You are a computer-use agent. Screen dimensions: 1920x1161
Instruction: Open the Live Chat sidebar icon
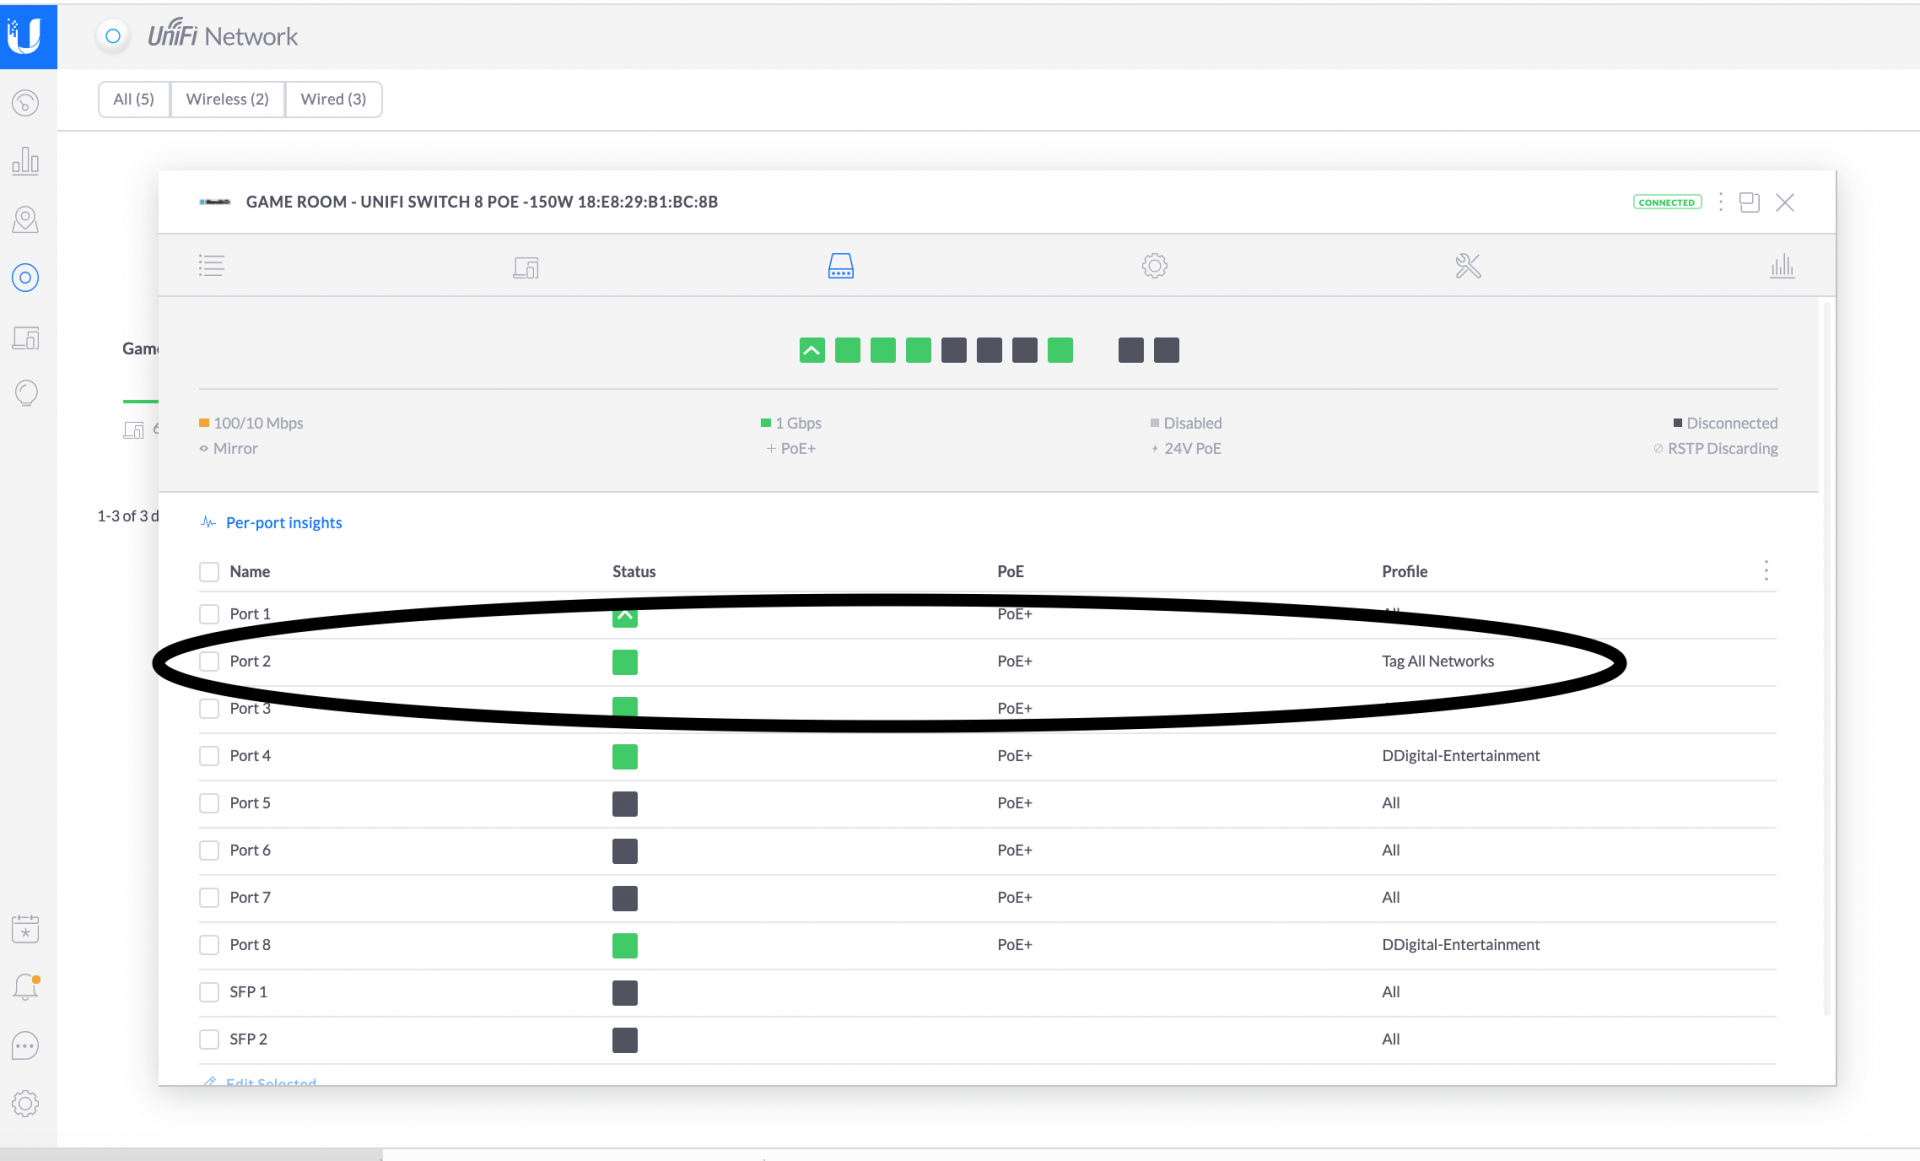(26, 1046)
